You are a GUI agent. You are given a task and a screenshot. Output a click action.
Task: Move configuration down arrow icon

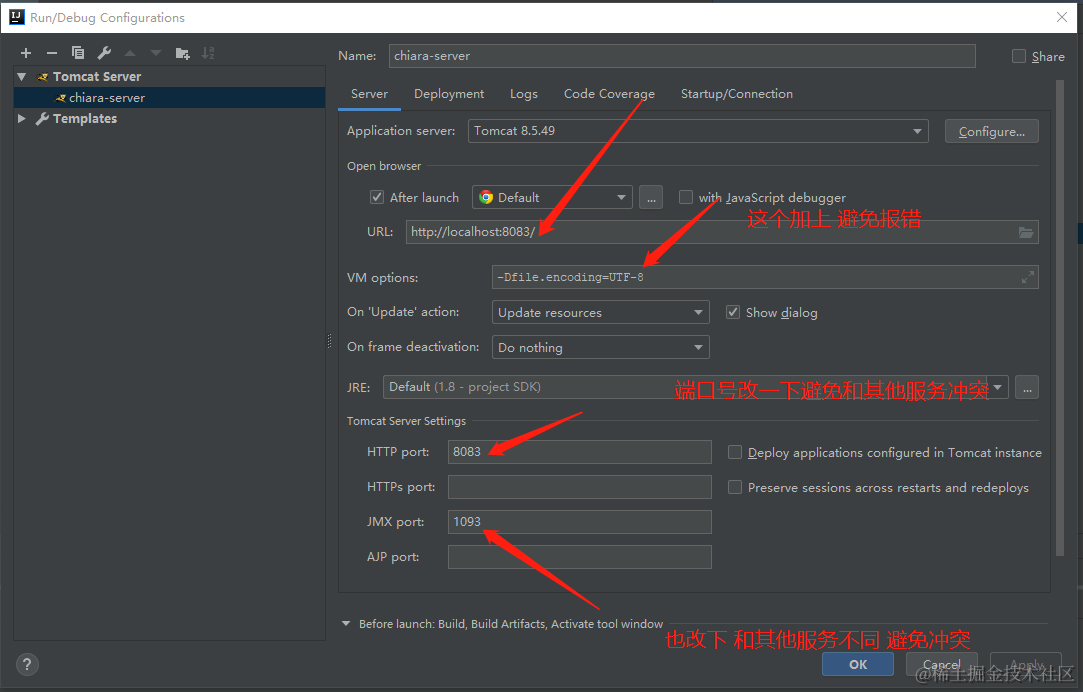click(156, 53)
